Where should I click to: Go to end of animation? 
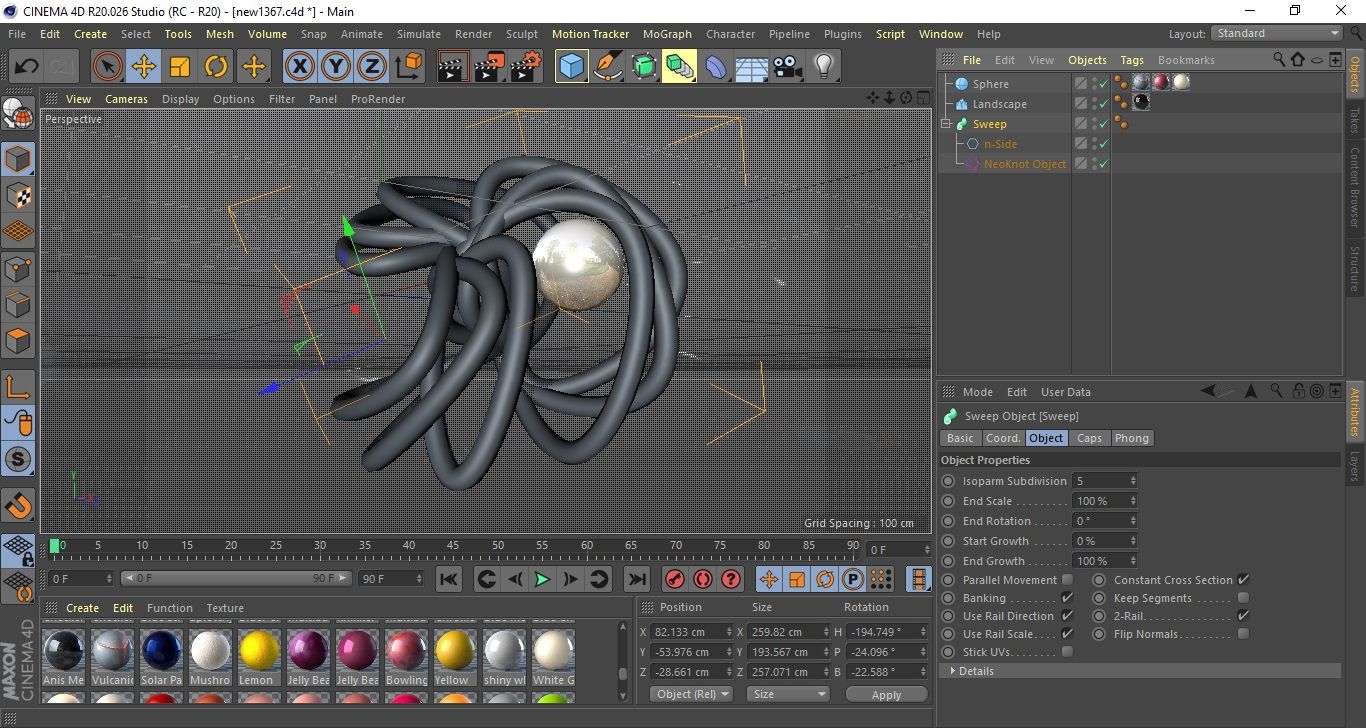(x=636, y=579)
